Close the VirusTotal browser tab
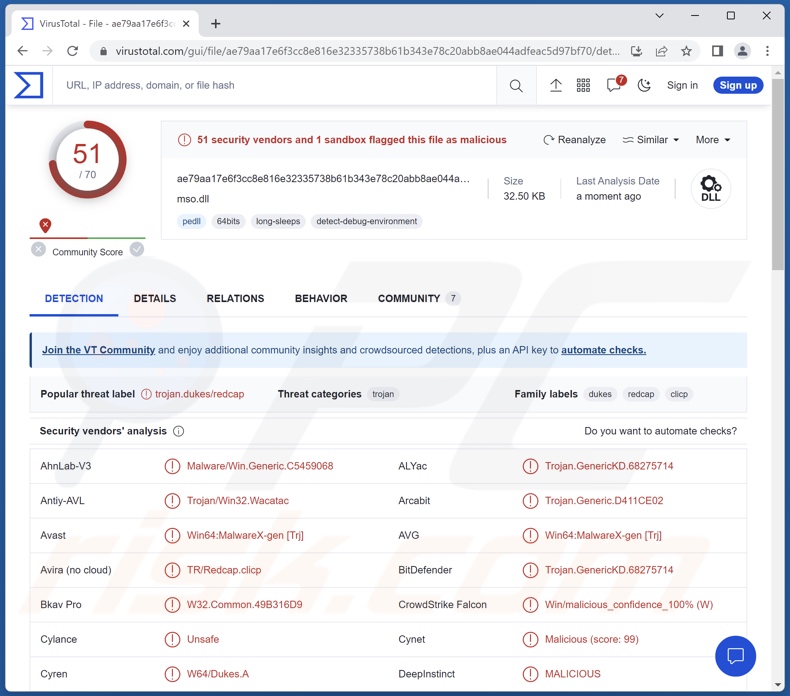The width and height of the screenshot is (790, 696). (186, 24)
